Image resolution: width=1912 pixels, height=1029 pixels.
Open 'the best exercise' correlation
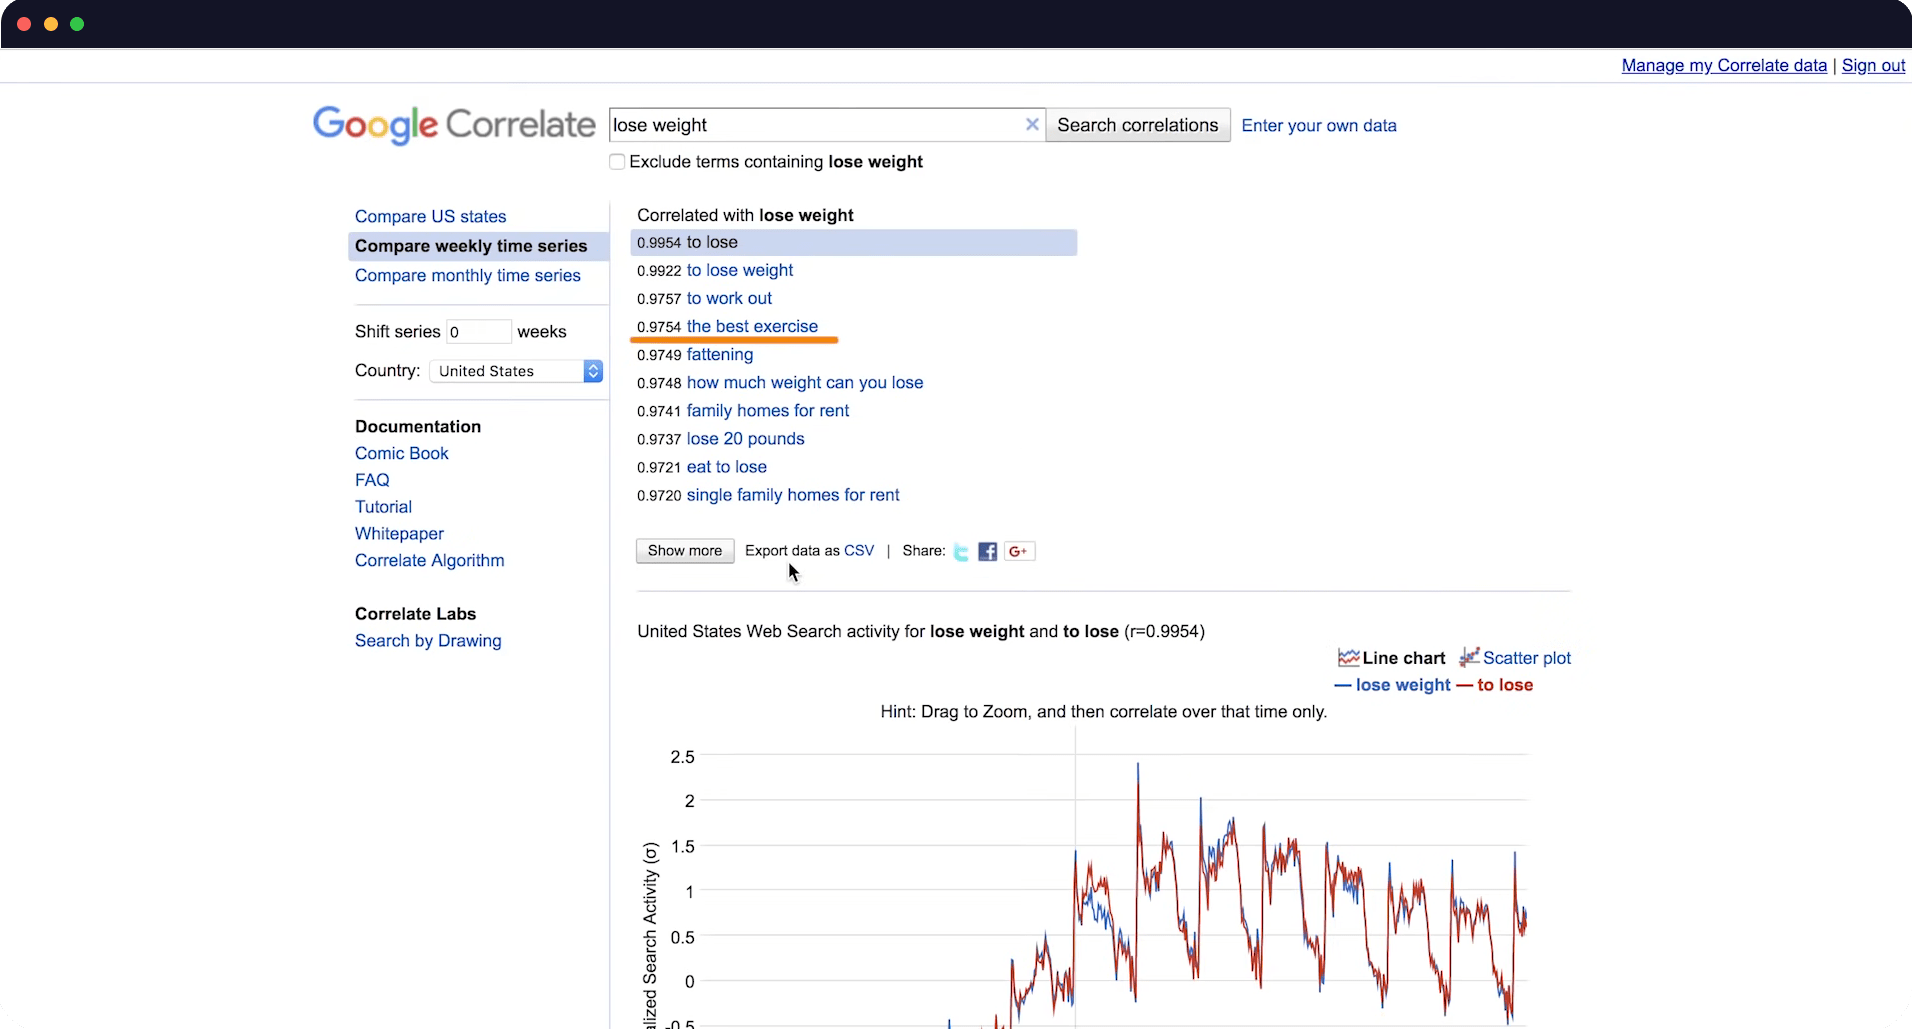click(752, 326)
